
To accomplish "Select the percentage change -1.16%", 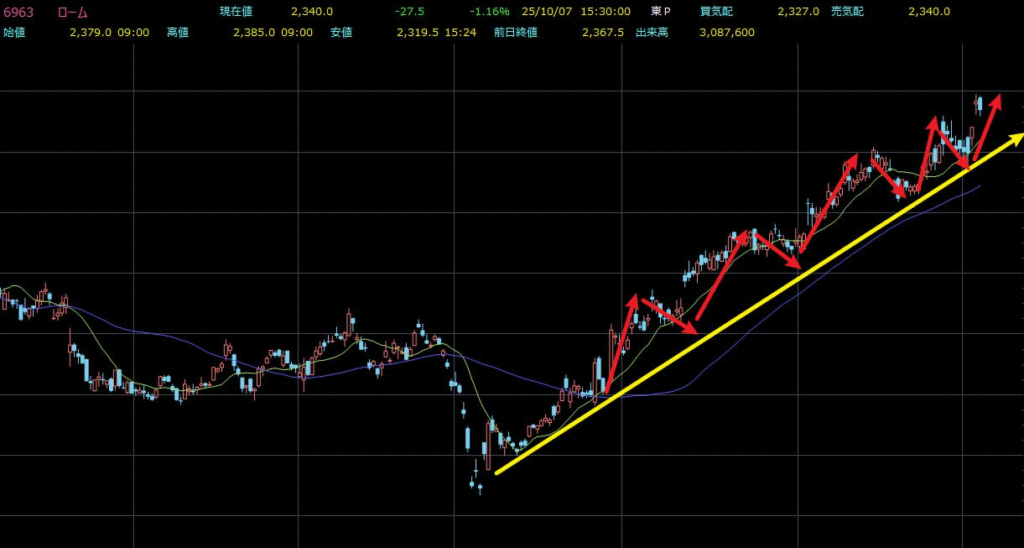I will click(490, 12).
